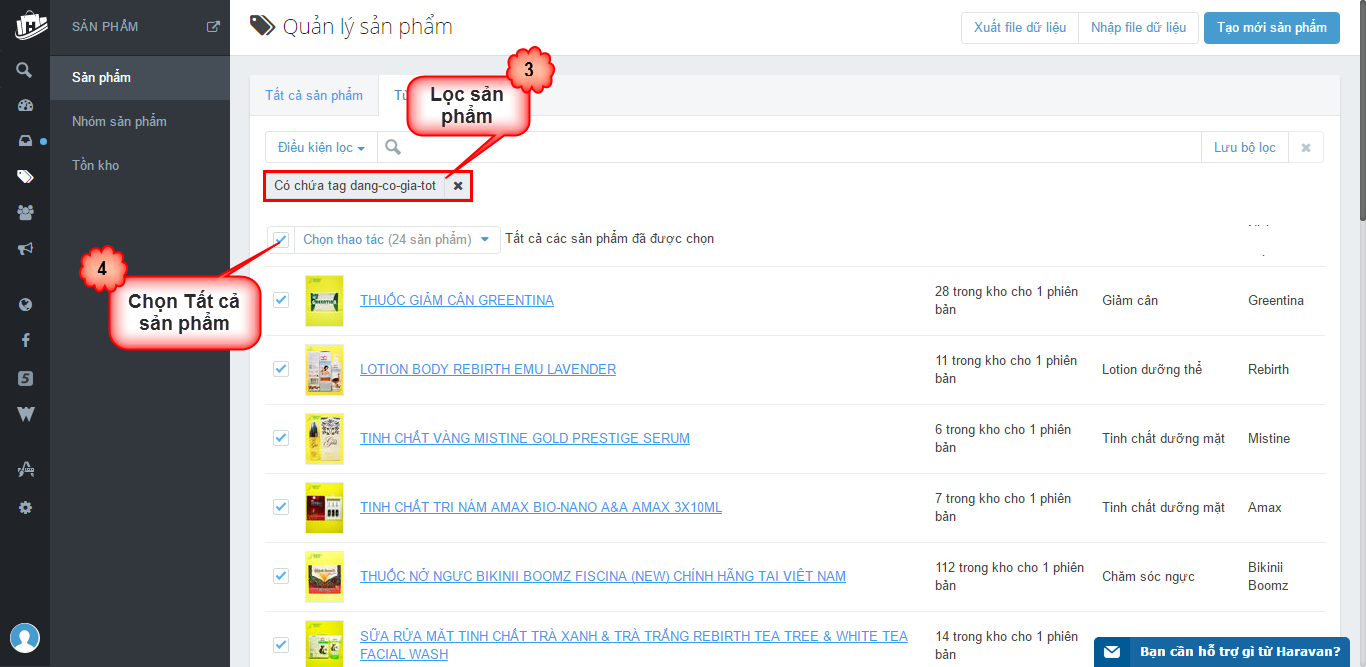Click the Lotion Body Rebirth thumbnail
This screenshot has height=667, width=1366.
pyautogui.click(x=324, y=370)
